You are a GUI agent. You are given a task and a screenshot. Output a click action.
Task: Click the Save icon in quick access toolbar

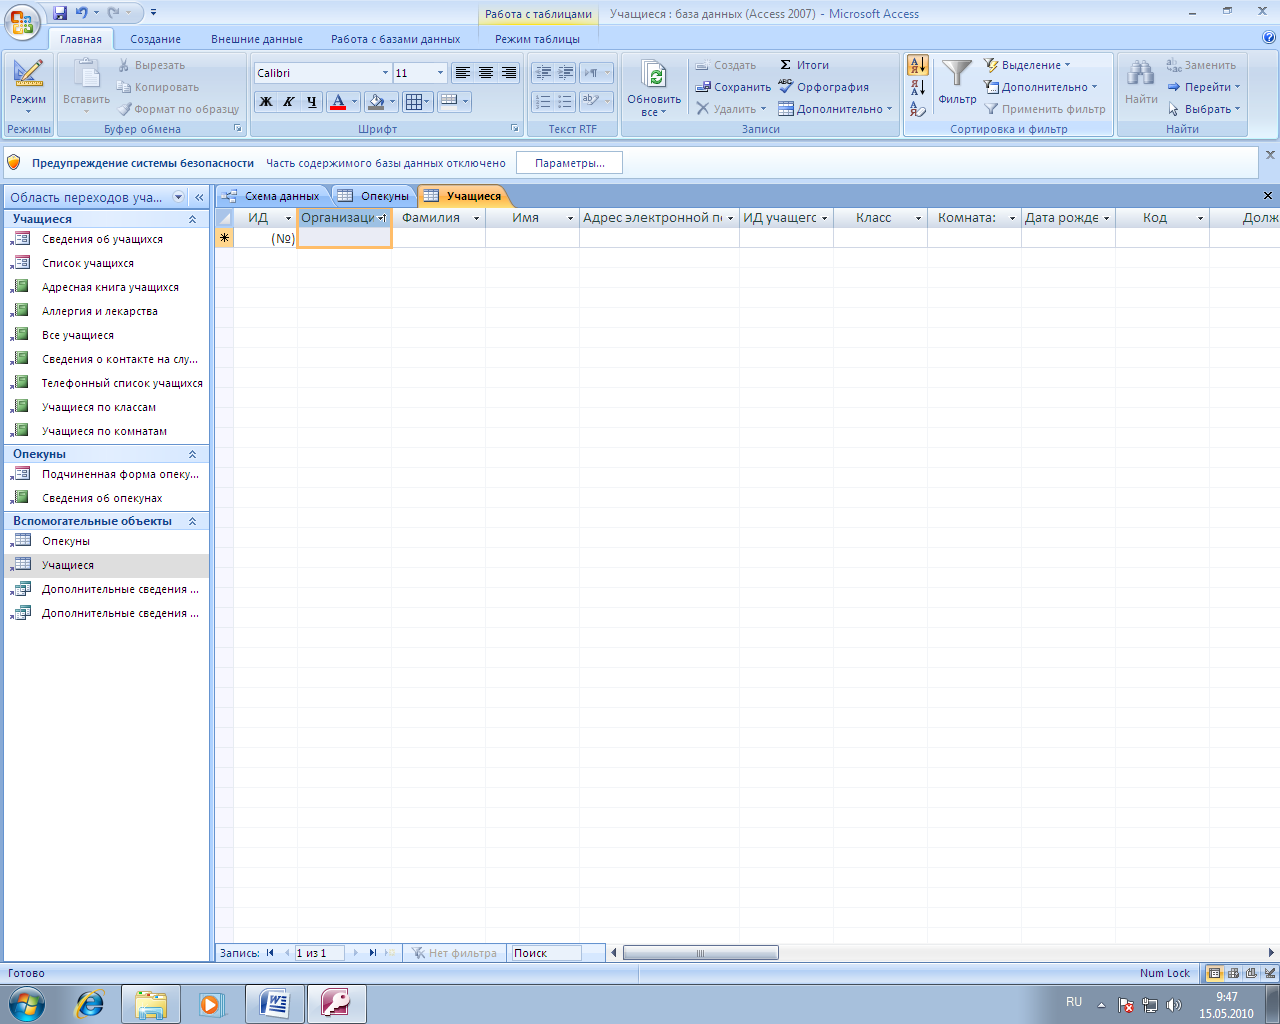[60, 13]
